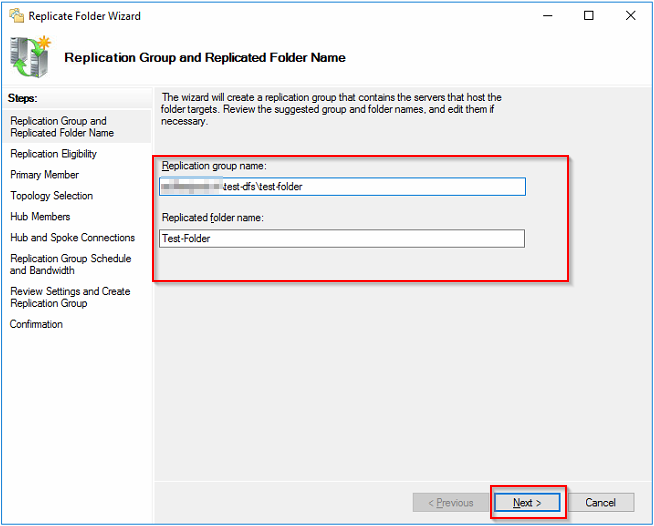The width and height of the screenshot is (654, 526).
Task: Jump to the Topology Selection step
Action: [x=52, y=196]
